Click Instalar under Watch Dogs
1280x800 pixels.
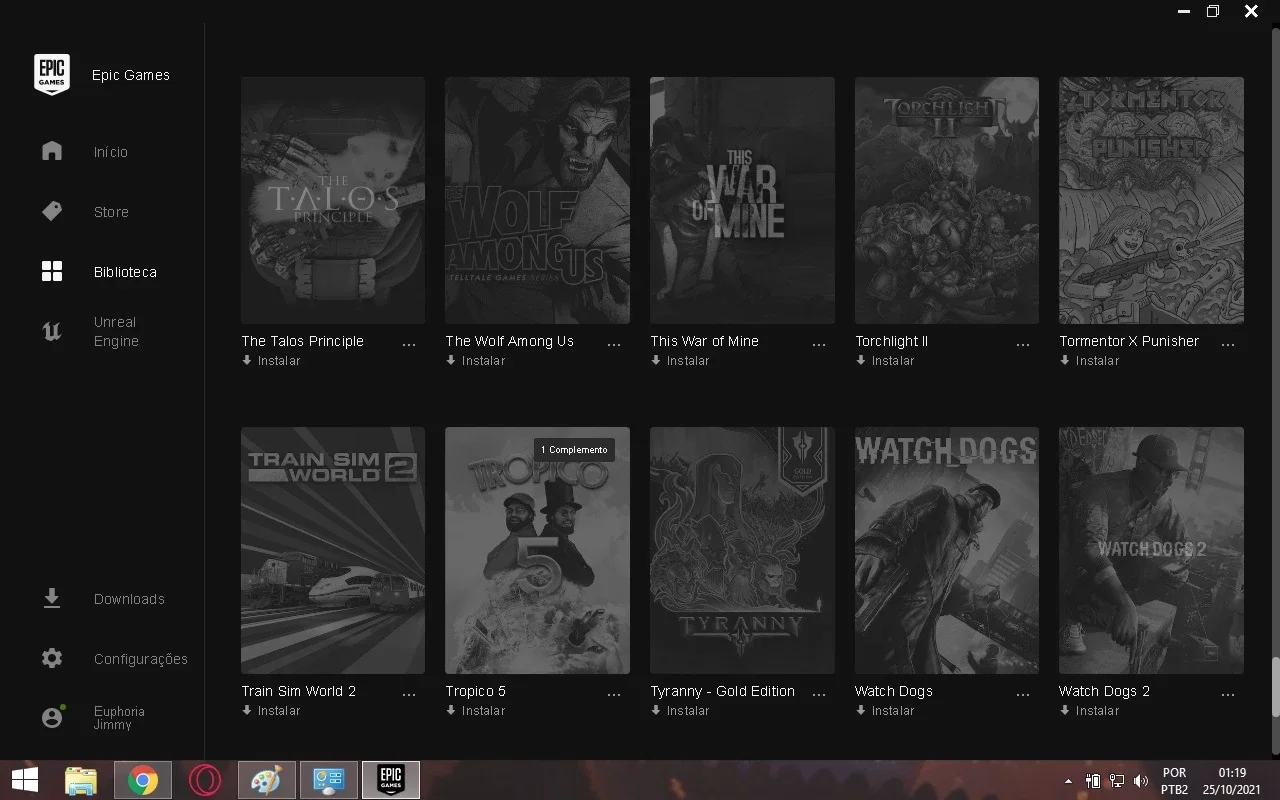coord(885,711)
